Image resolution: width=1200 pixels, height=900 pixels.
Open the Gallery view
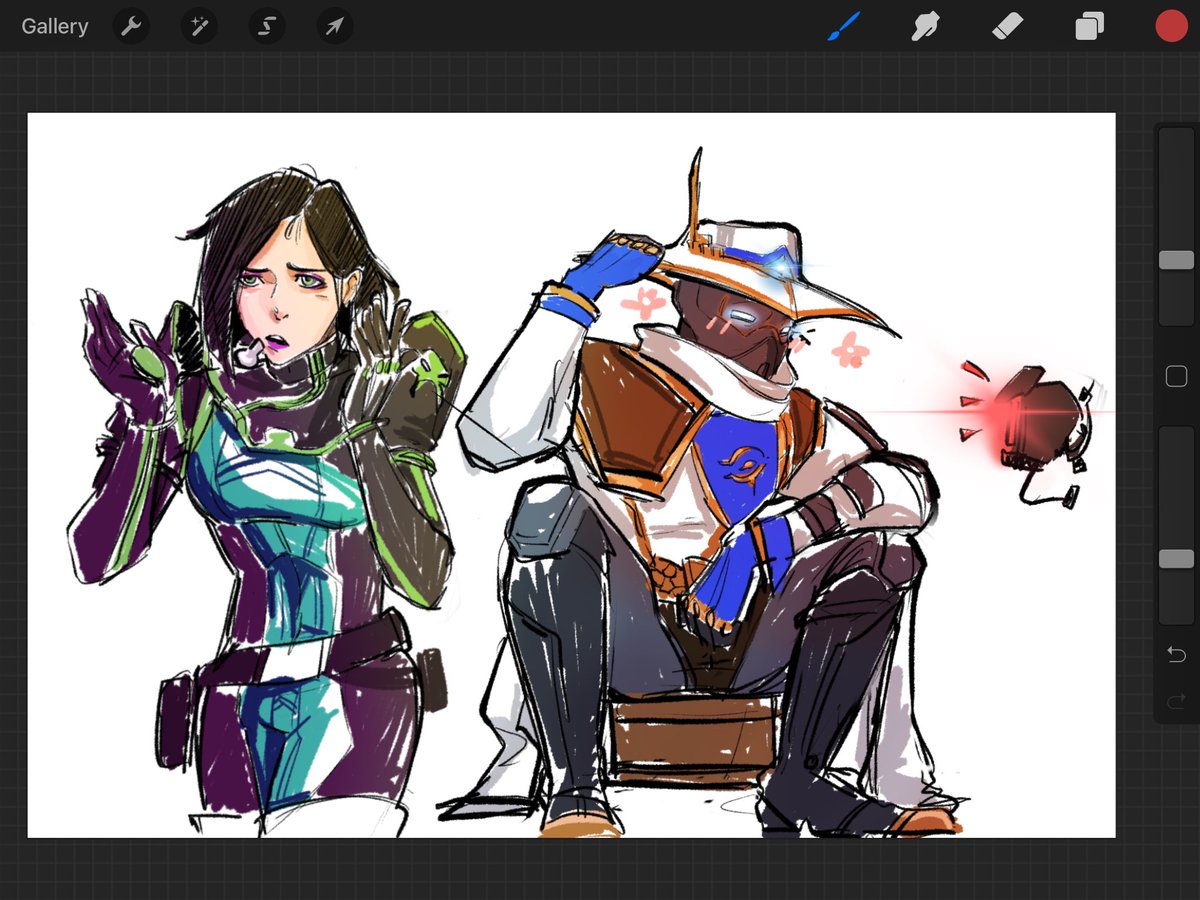tap(55, 27)
